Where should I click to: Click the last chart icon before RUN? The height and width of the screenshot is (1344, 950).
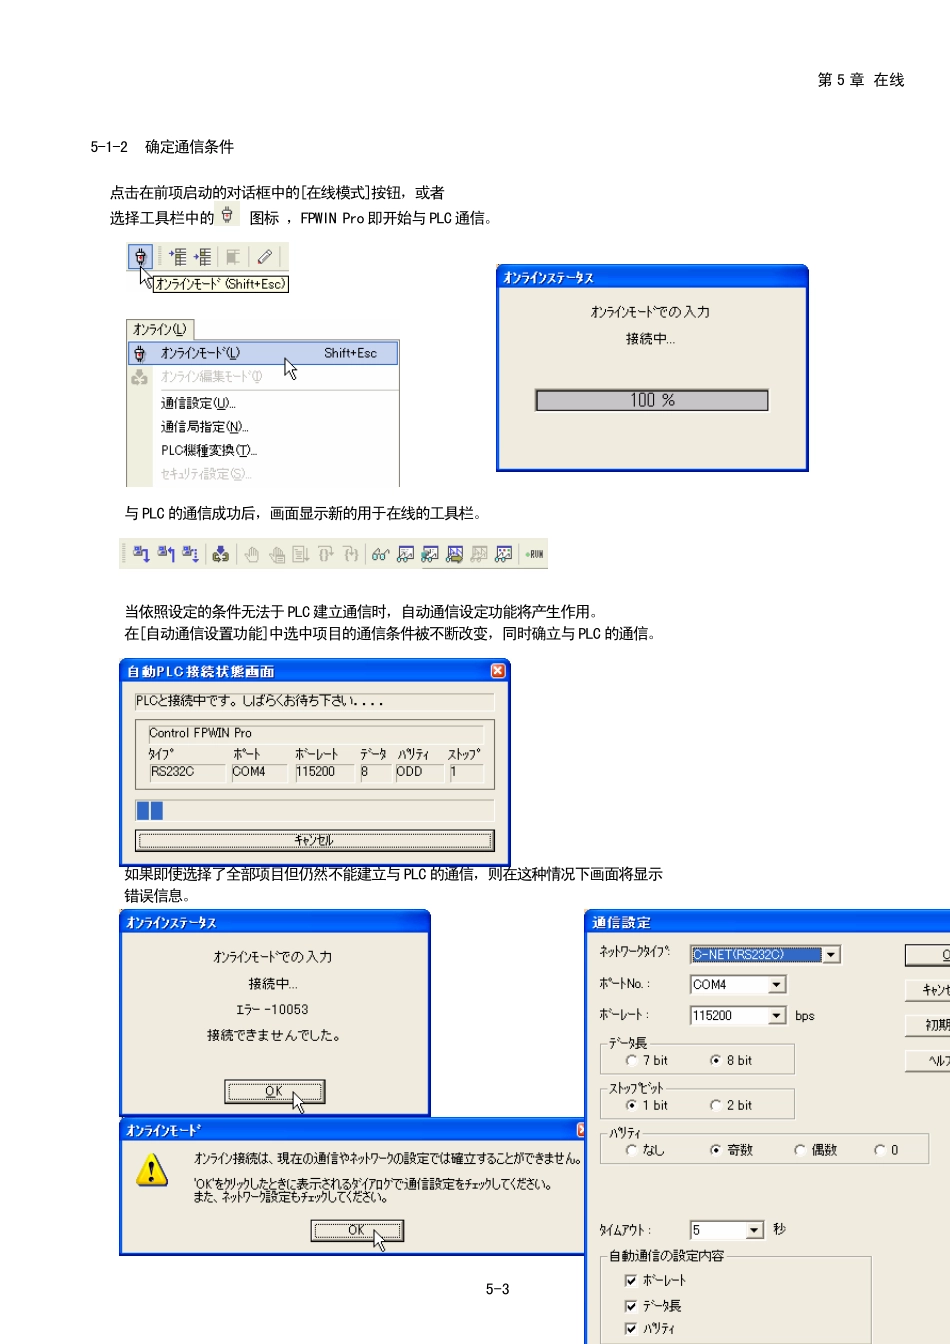coord(504,554)
